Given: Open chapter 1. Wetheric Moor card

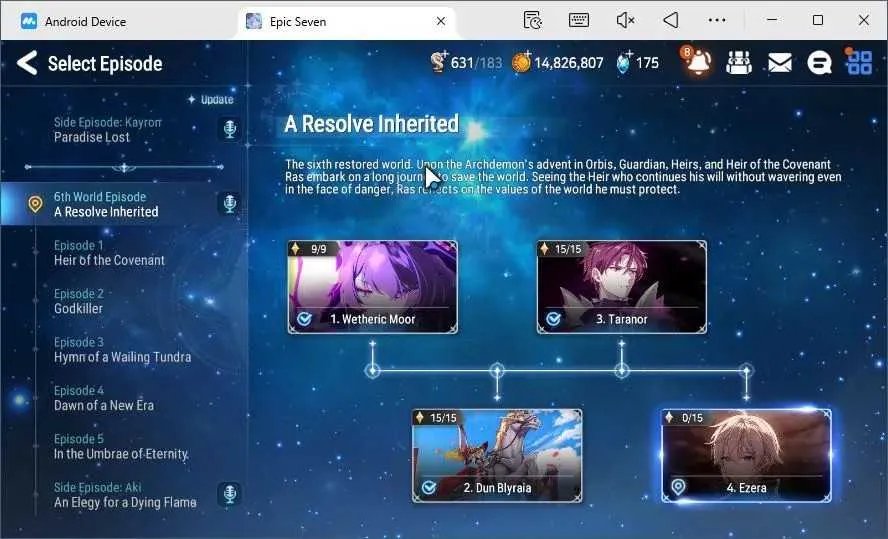Looking at the screenshot, I should 373,287.
